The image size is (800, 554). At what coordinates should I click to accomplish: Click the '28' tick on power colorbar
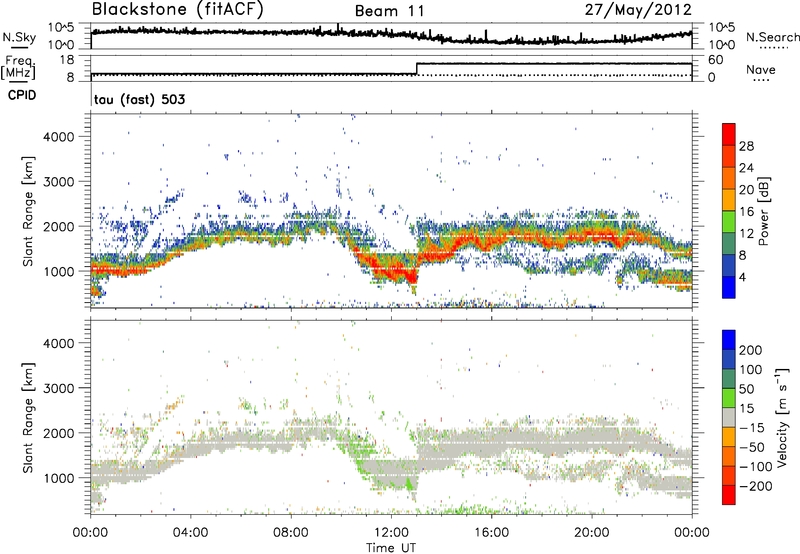point(746,146)
